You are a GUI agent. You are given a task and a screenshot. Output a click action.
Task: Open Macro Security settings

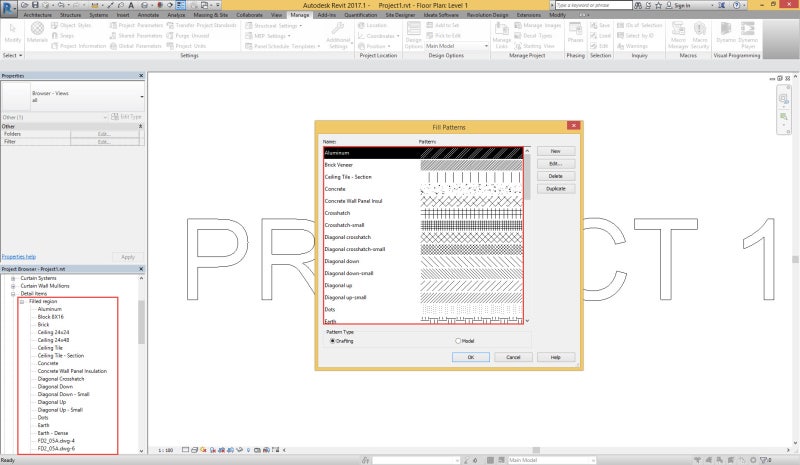699,35
